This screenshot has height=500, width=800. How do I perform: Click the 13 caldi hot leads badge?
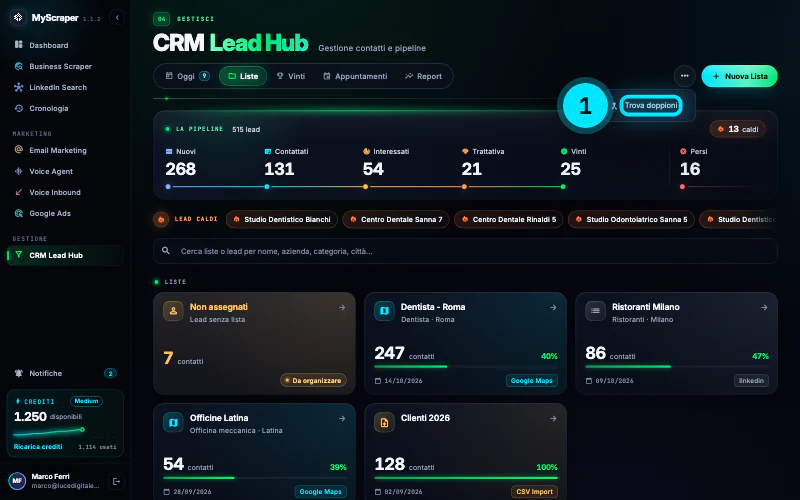pos(738,129)
